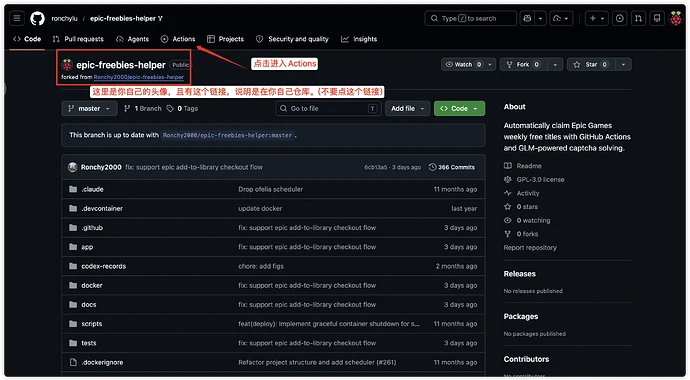Image resolution: width=690 pixels, height=380 pixels.
Task: Open the 0 Tags link
Action: point(182,109)
